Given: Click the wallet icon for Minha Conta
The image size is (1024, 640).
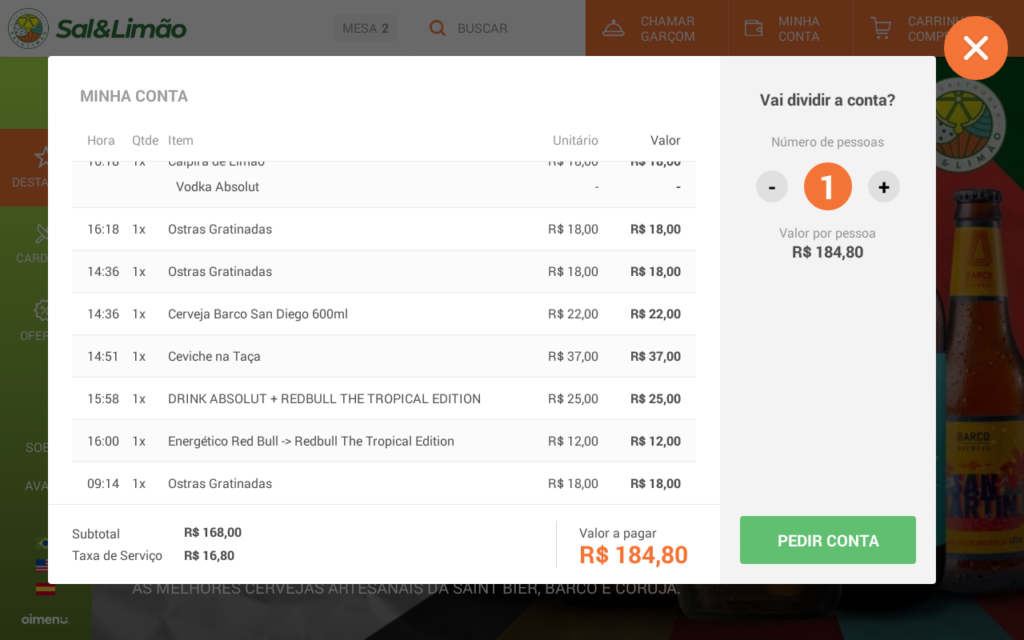Looking at the screenshot, I should click(754, 28).
